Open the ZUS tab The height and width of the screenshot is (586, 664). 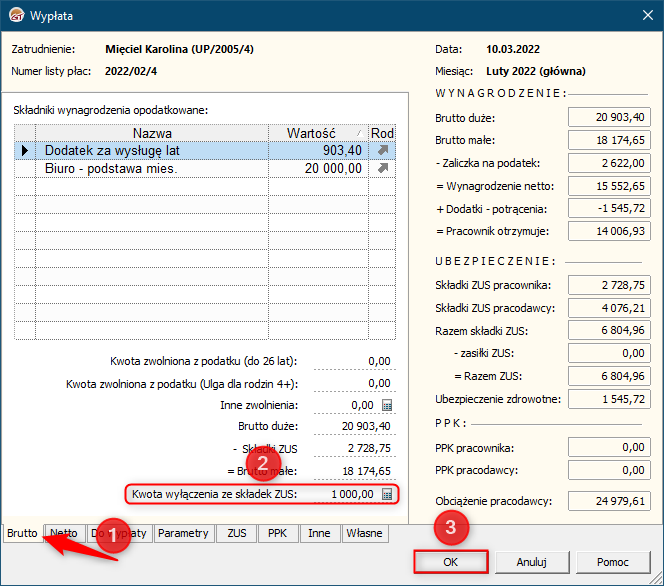237,533
